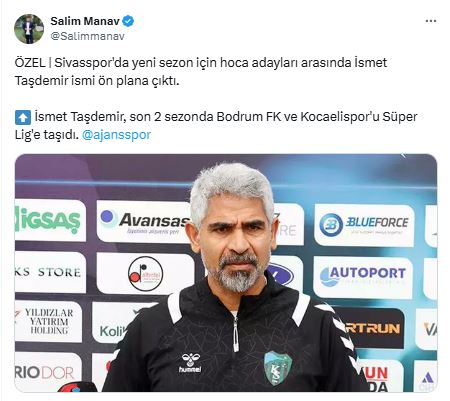Open the tweet's attached photo

(x=226, y=273)
